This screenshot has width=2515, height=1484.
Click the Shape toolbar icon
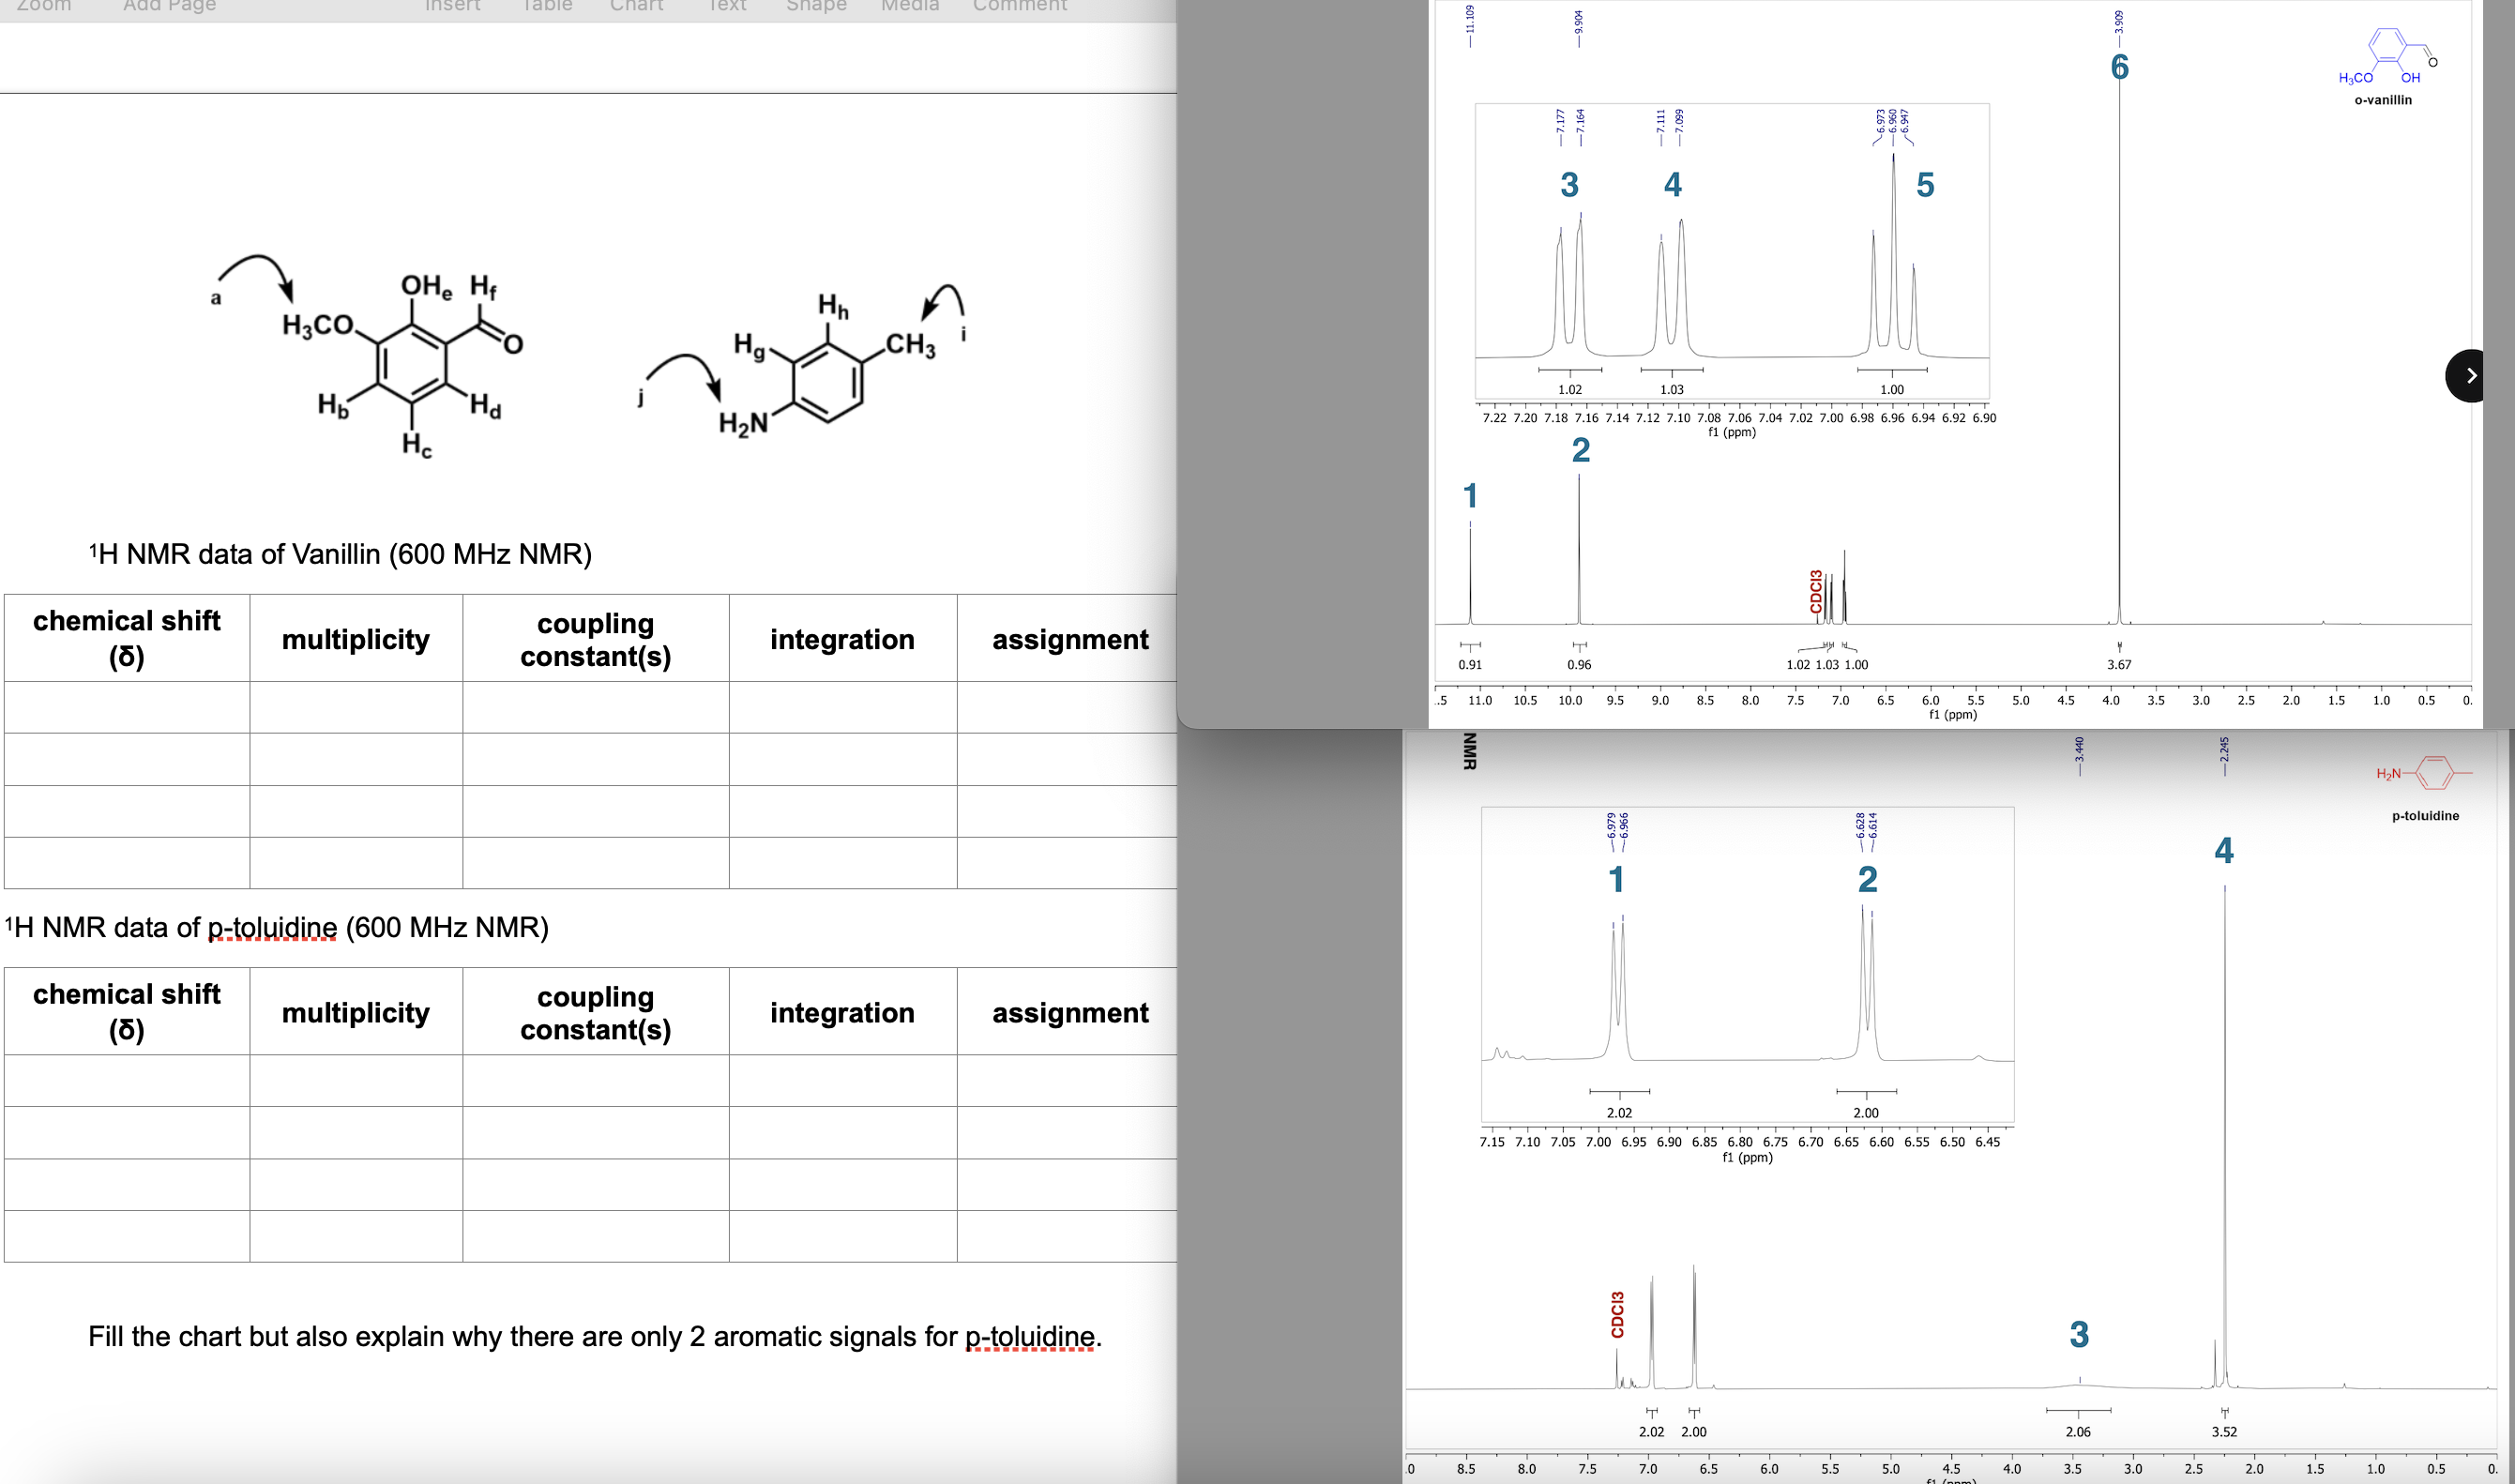(x=816, y=6)
